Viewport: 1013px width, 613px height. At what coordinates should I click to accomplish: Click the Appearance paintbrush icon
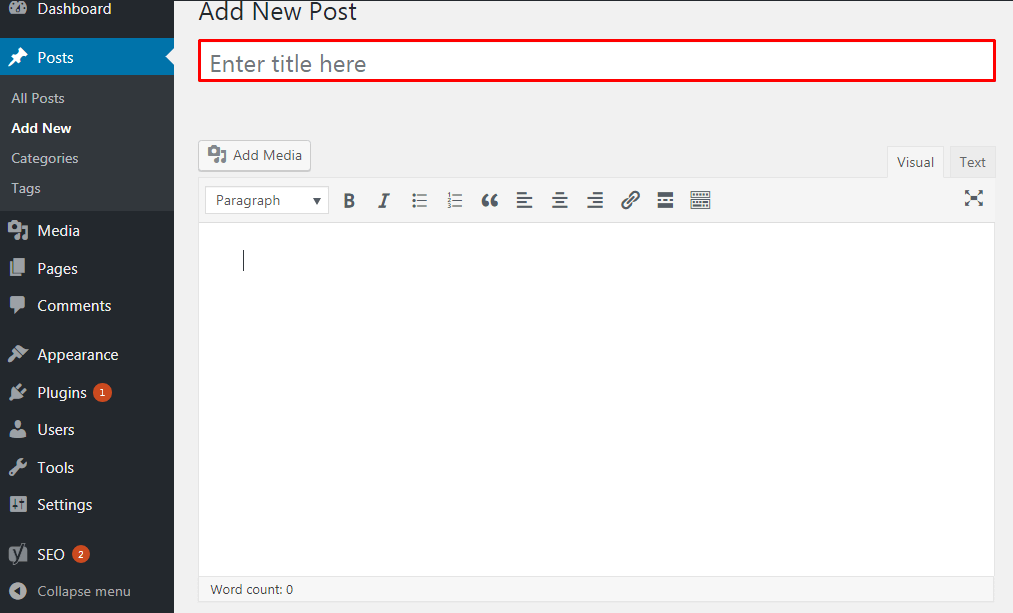tap(18, 354)
